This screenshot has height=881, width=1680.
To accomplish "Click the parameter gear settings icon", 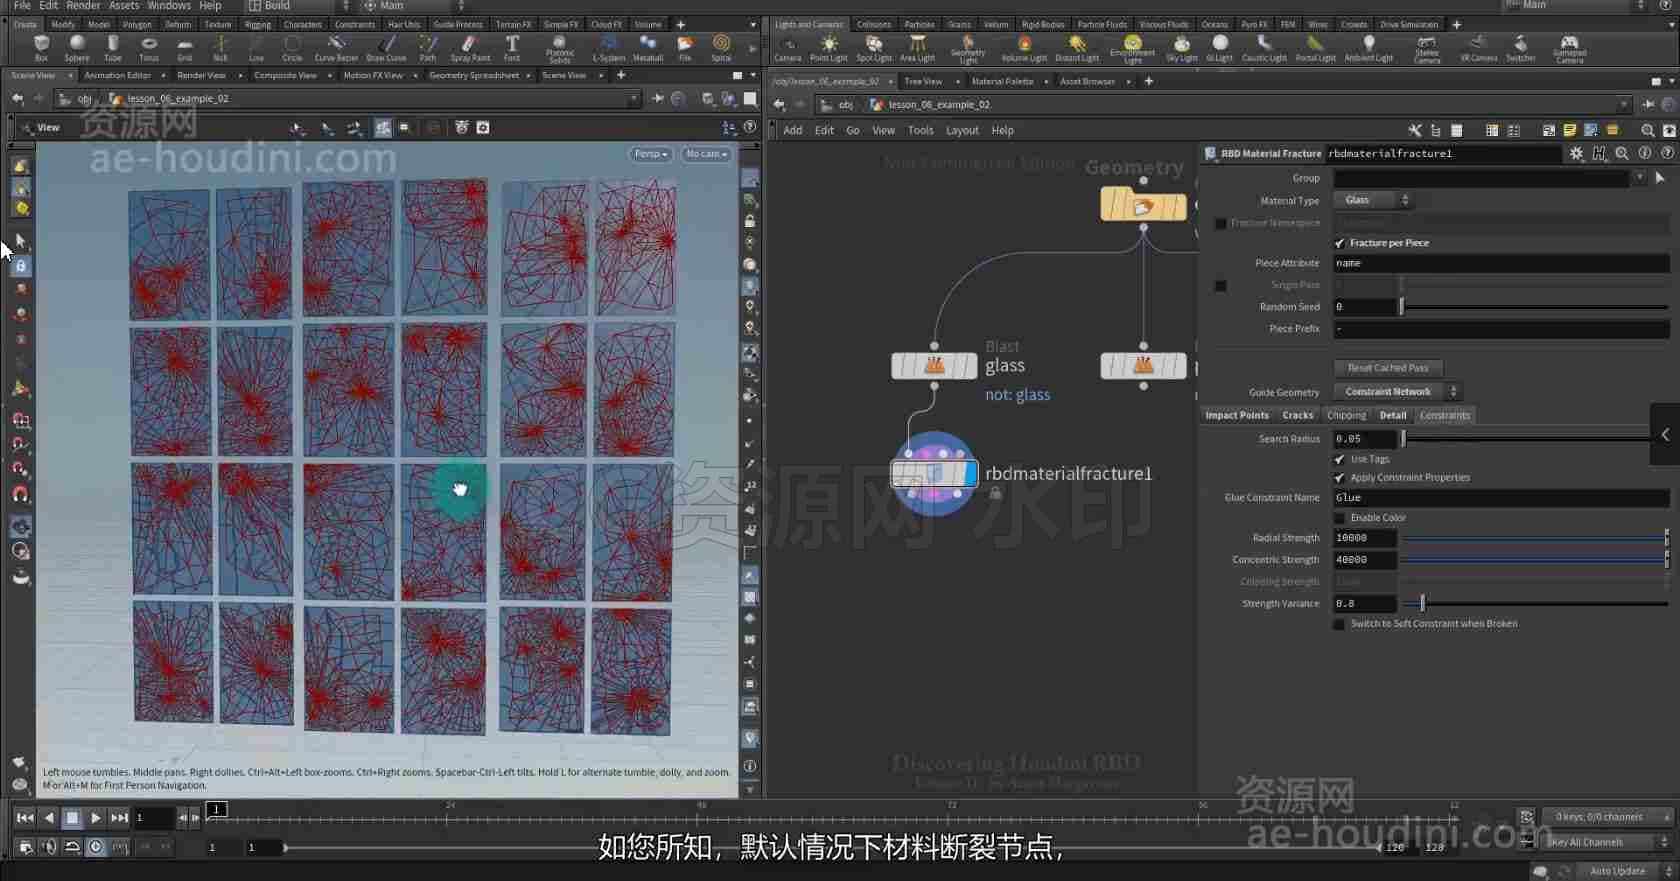I will coord(1576,153).
